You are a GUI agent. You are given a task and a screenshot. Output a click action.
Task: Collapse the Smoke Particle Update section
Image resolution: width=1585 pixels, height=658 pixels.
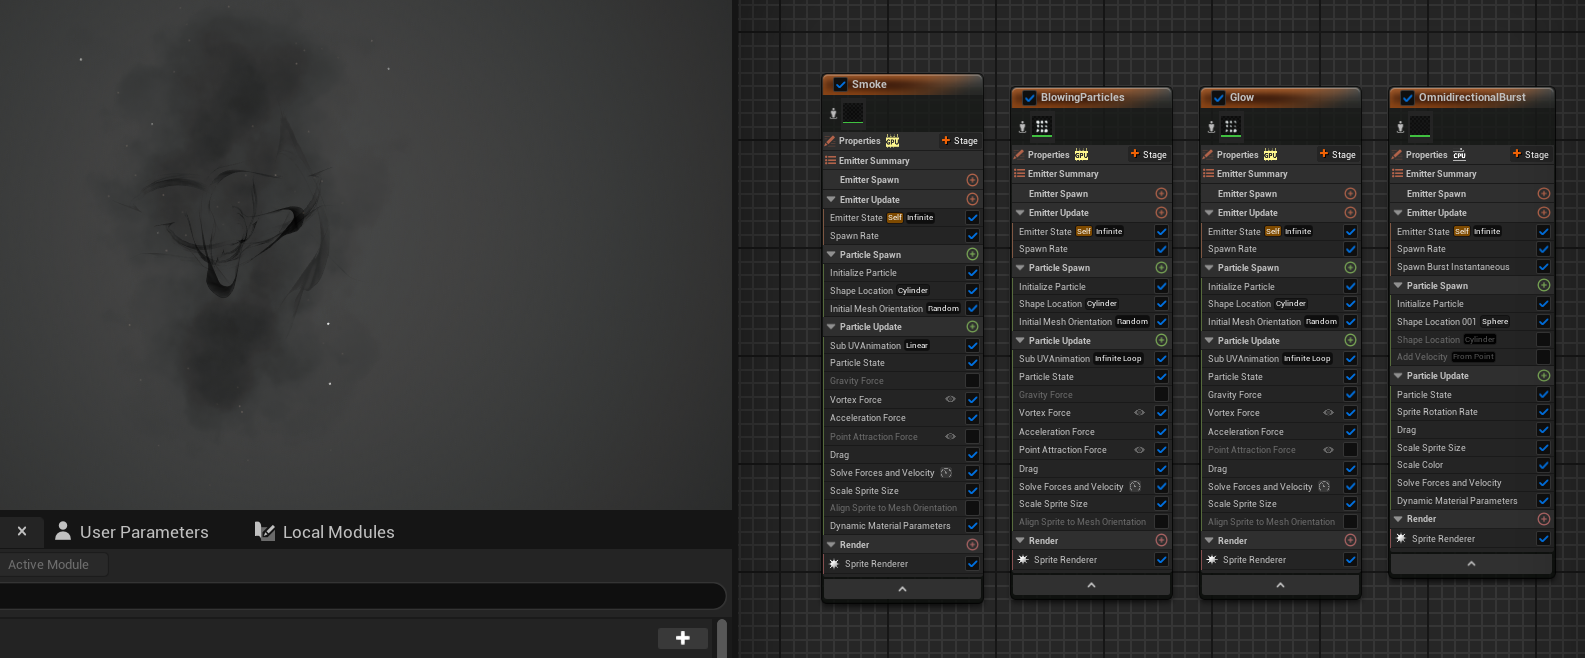point(831,327)
